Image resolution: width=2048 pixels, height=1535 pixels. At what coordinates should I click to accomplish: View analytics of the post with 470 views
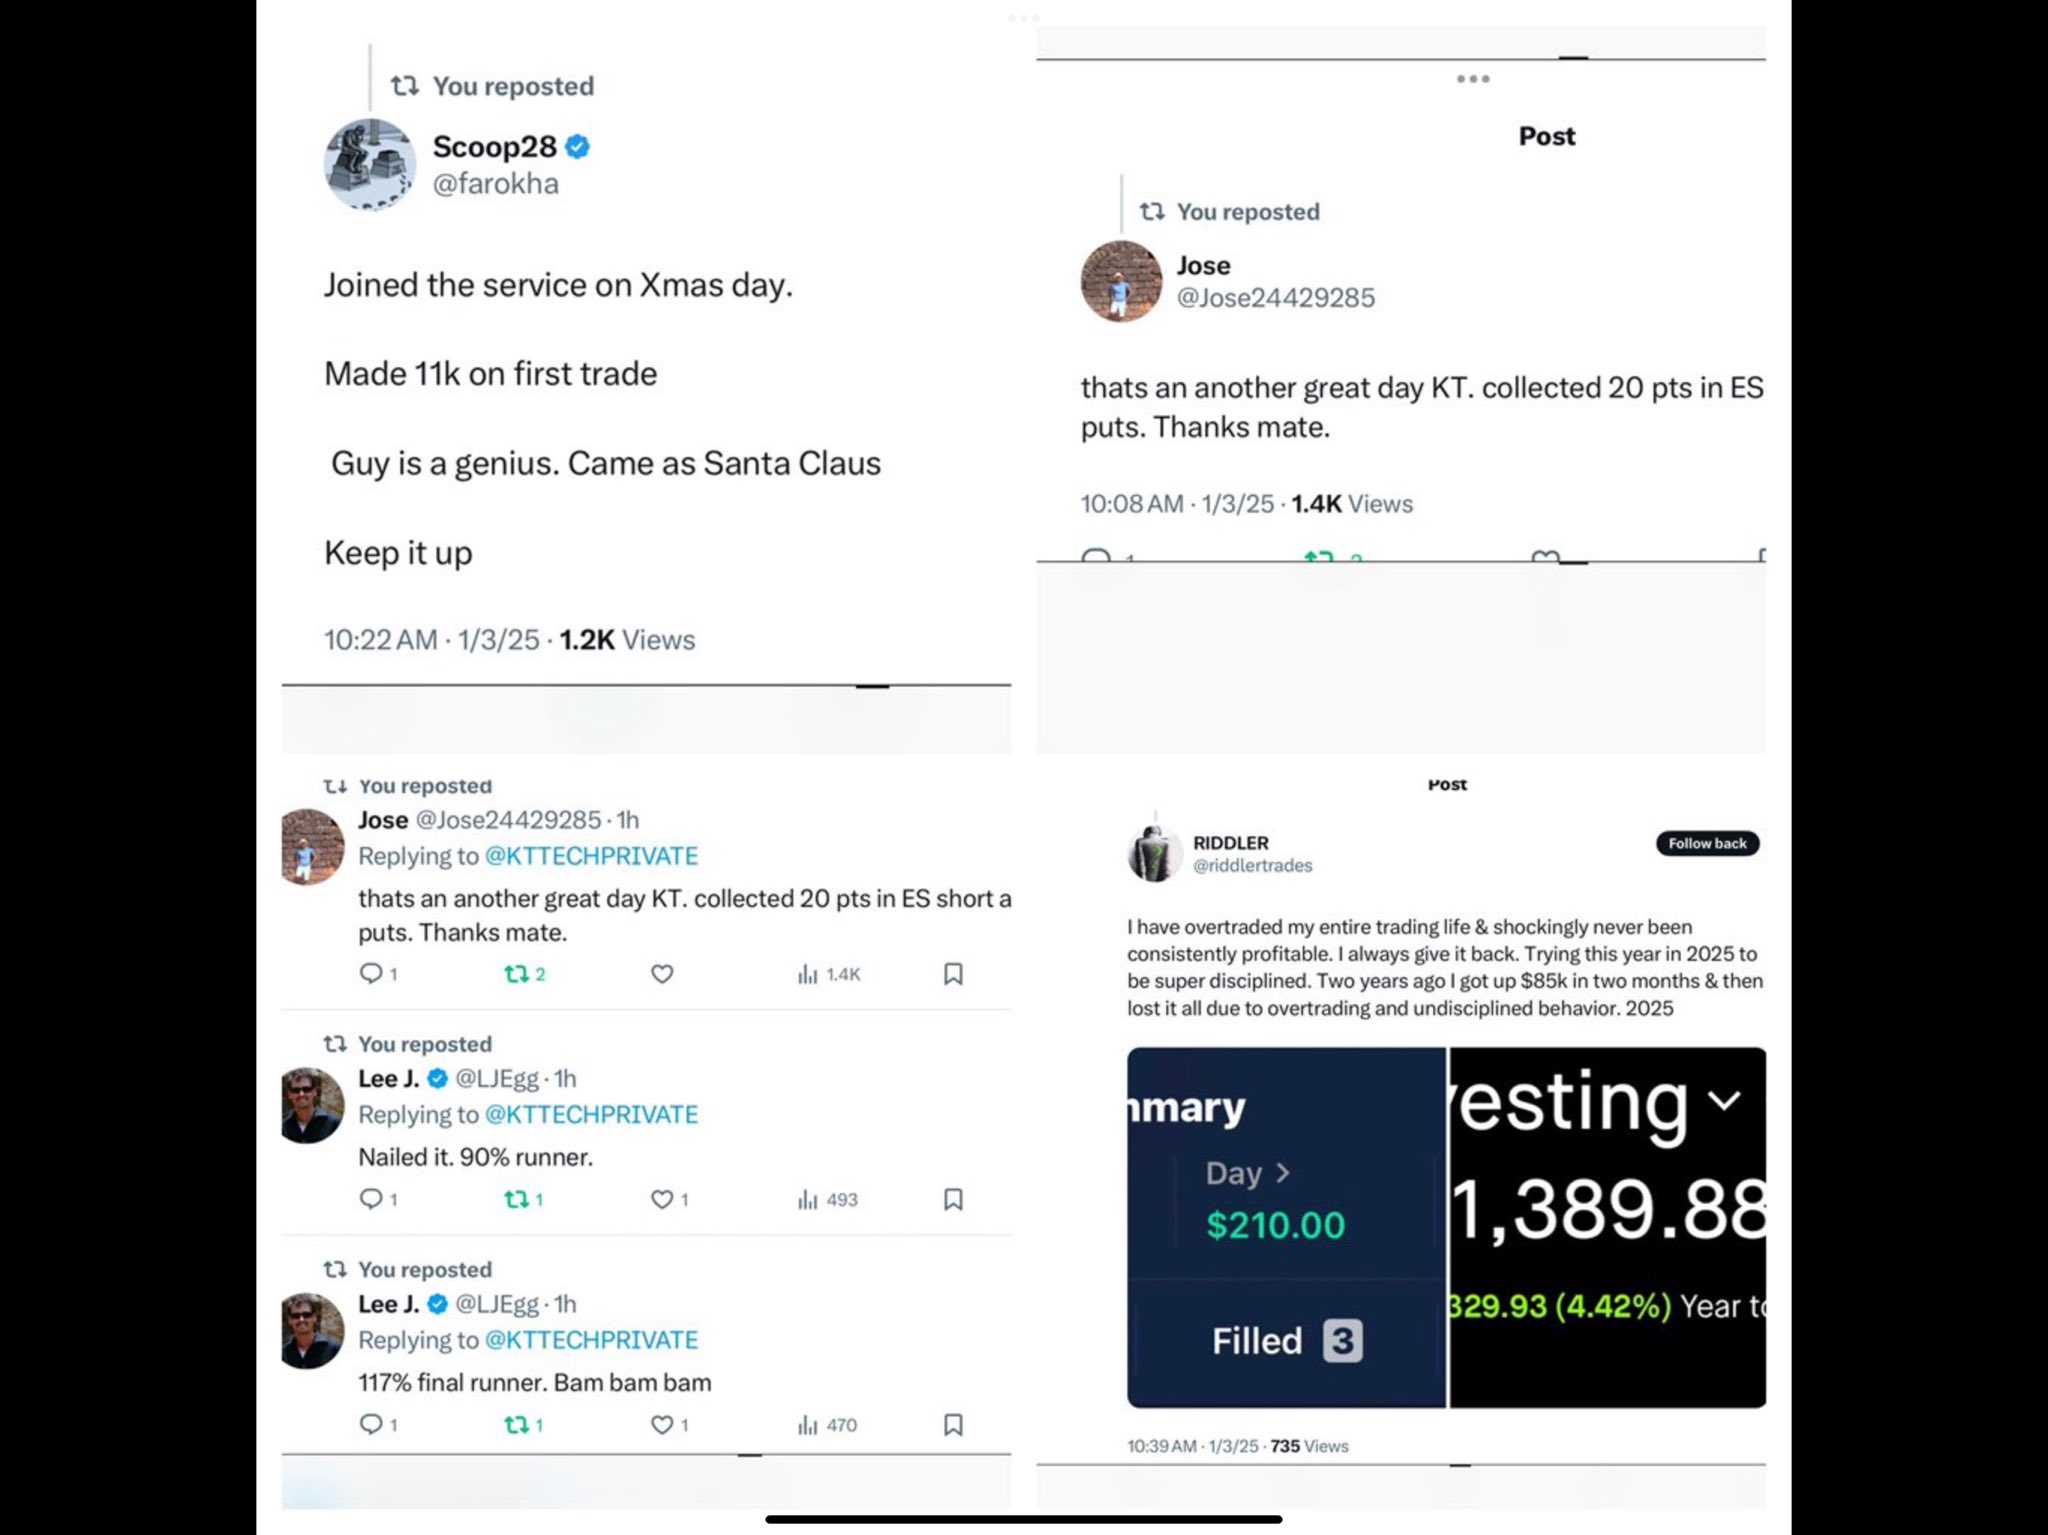coord(827,1424)
